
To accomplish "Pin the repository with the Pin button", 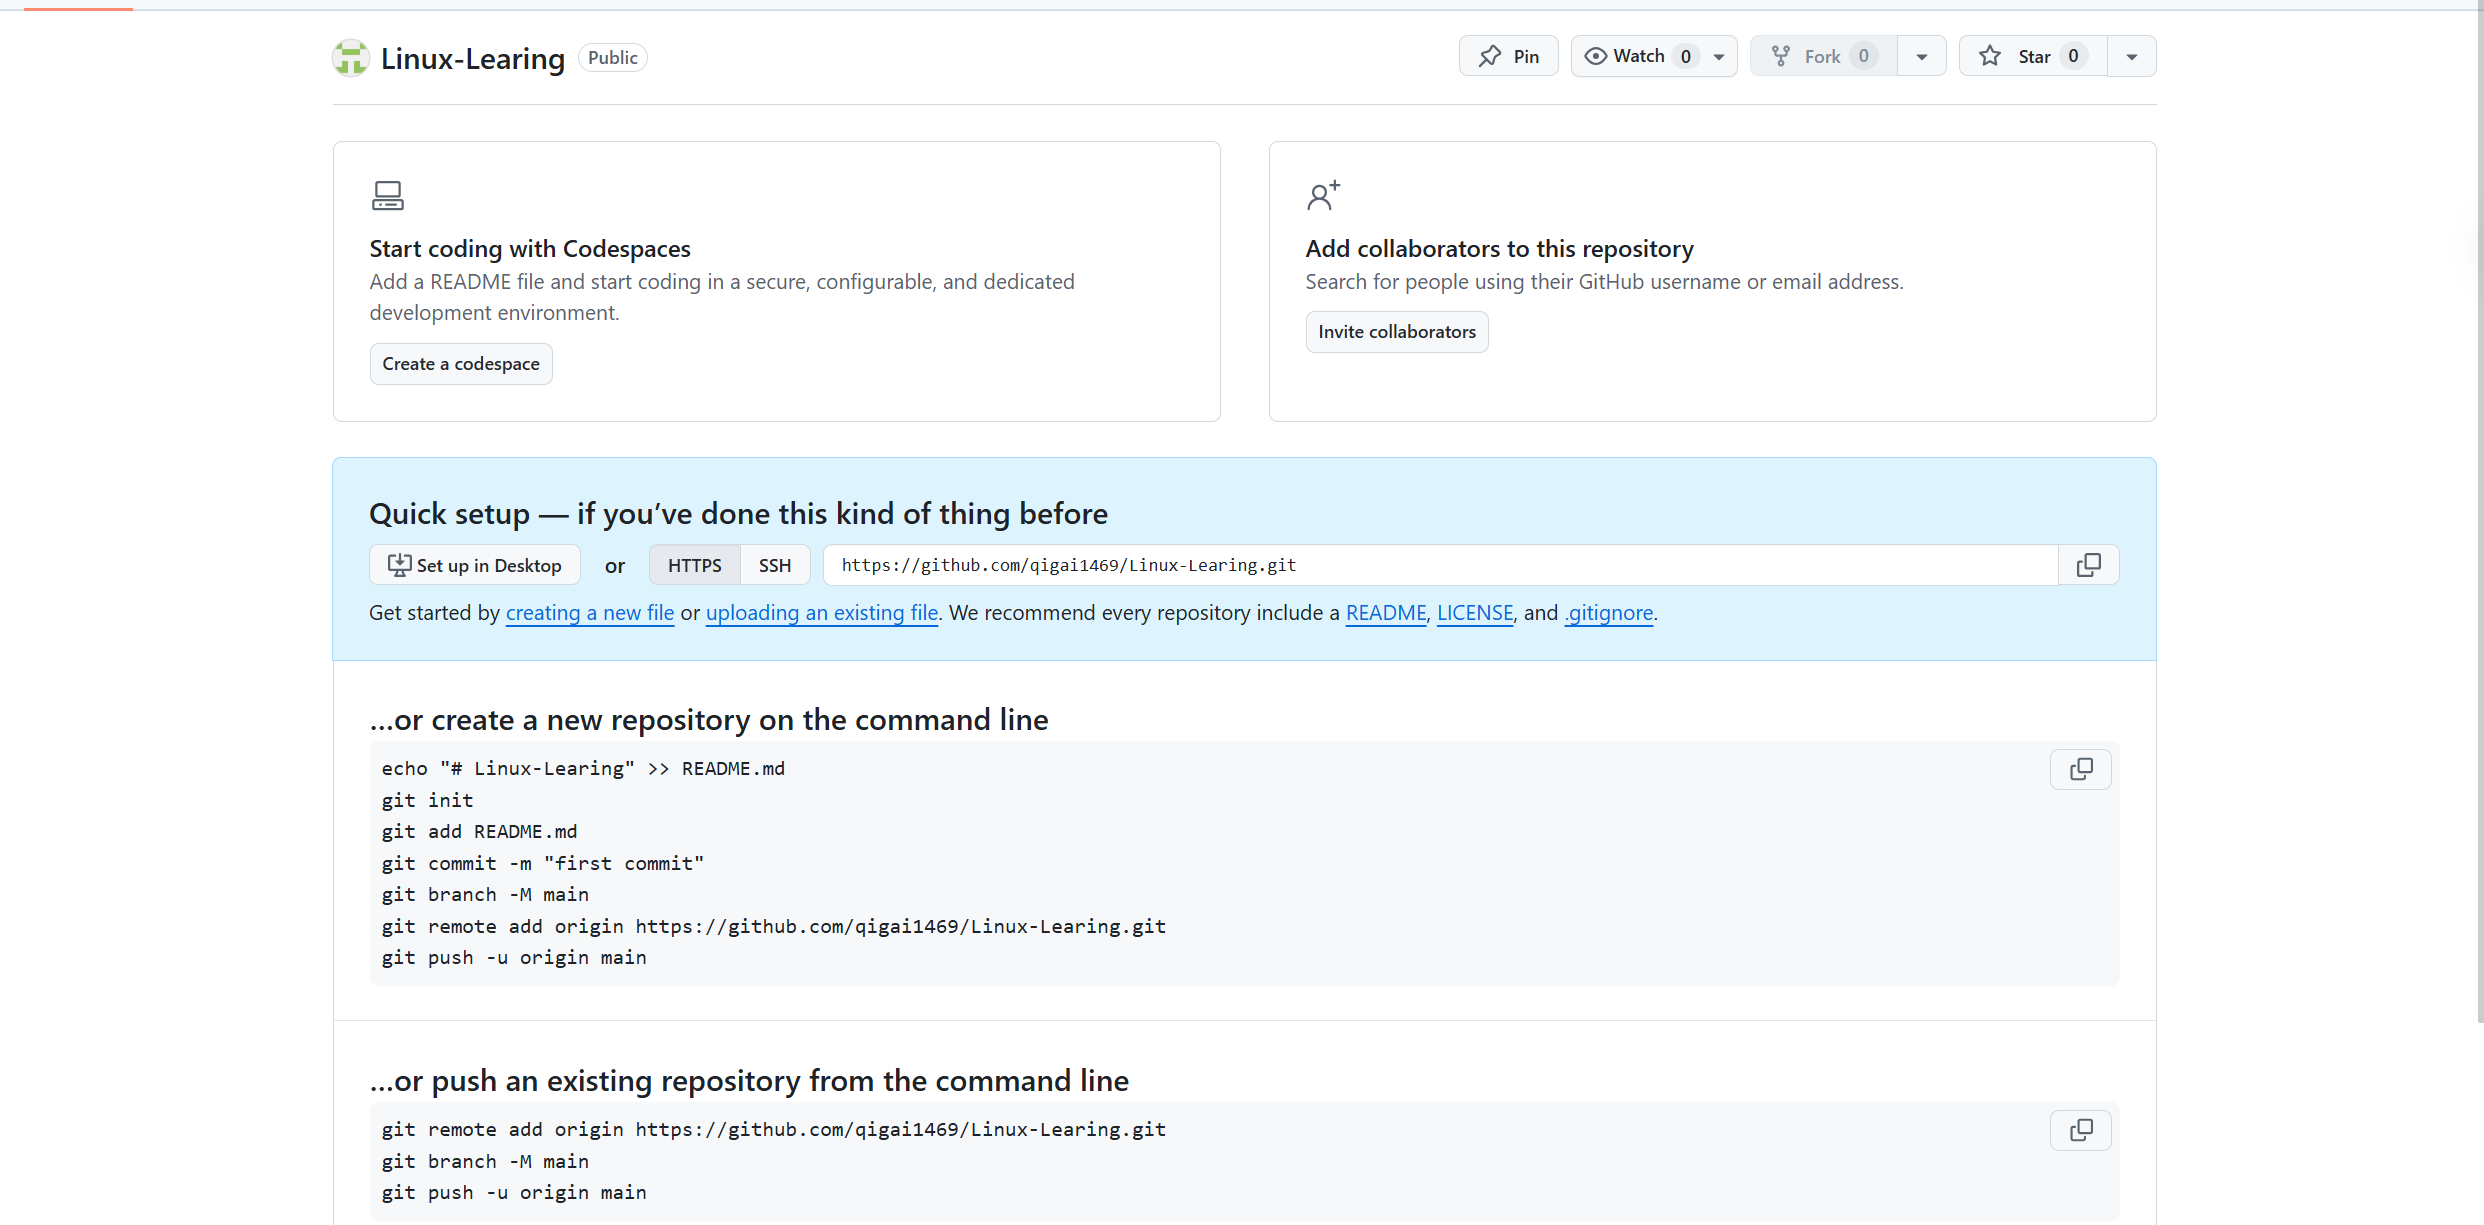I will point(1508,56).
